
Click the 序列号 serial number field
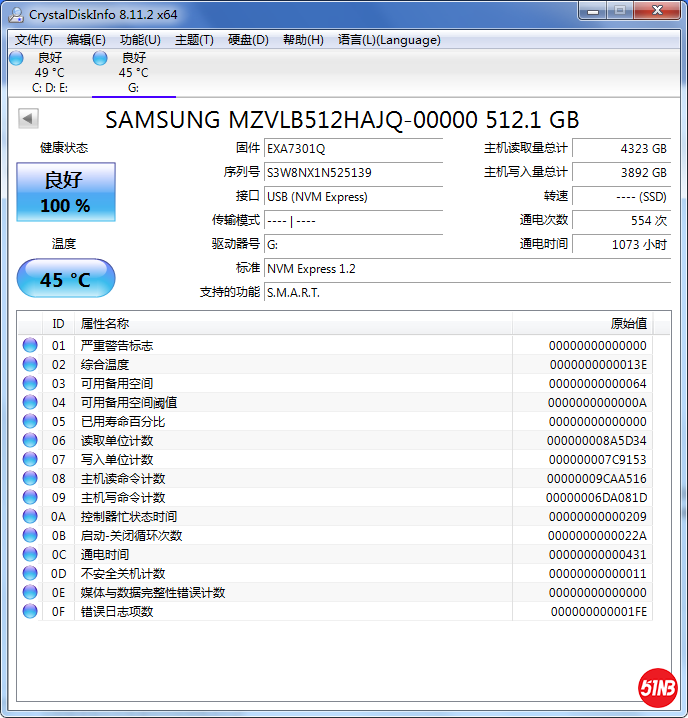pos(352,172)
